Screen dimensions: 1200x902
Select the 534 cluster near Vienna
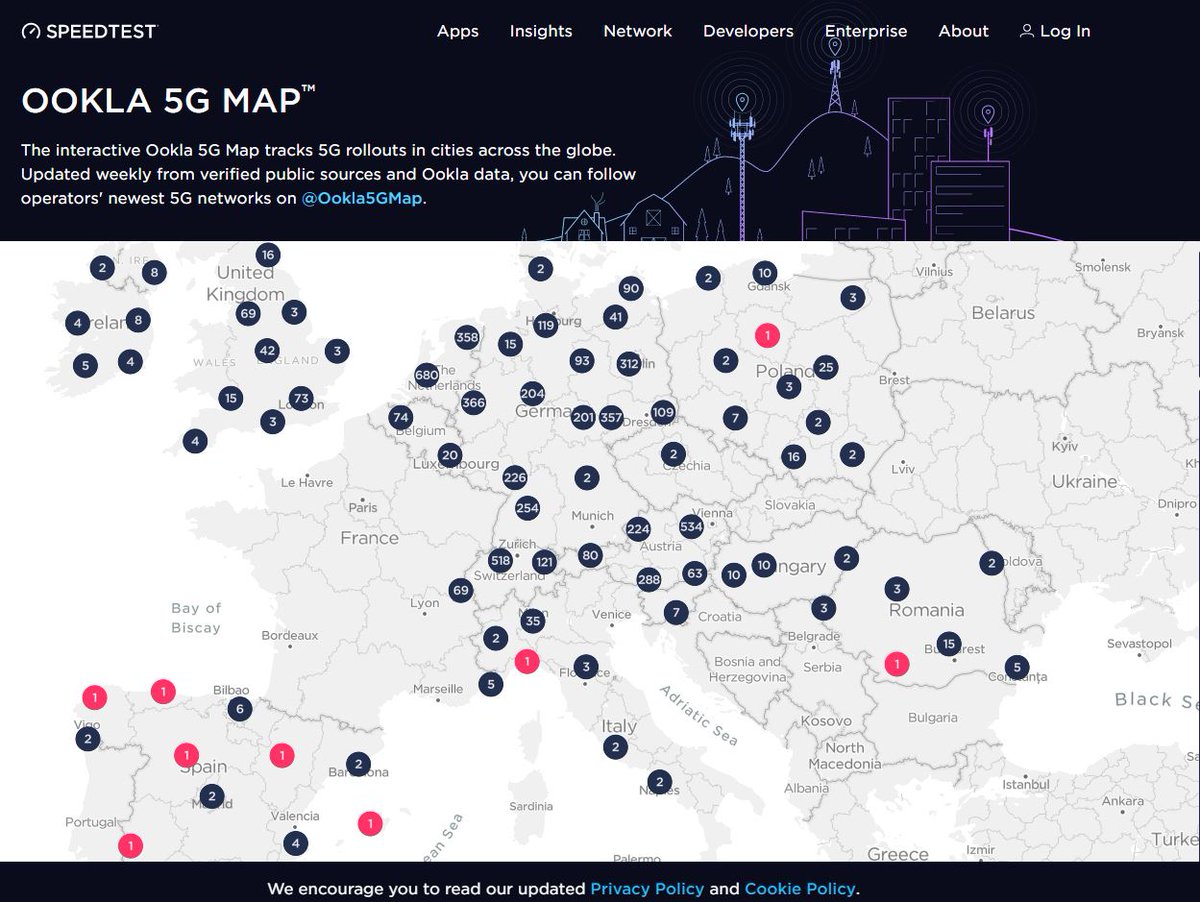pyautogui.click(x=691, y=526)
